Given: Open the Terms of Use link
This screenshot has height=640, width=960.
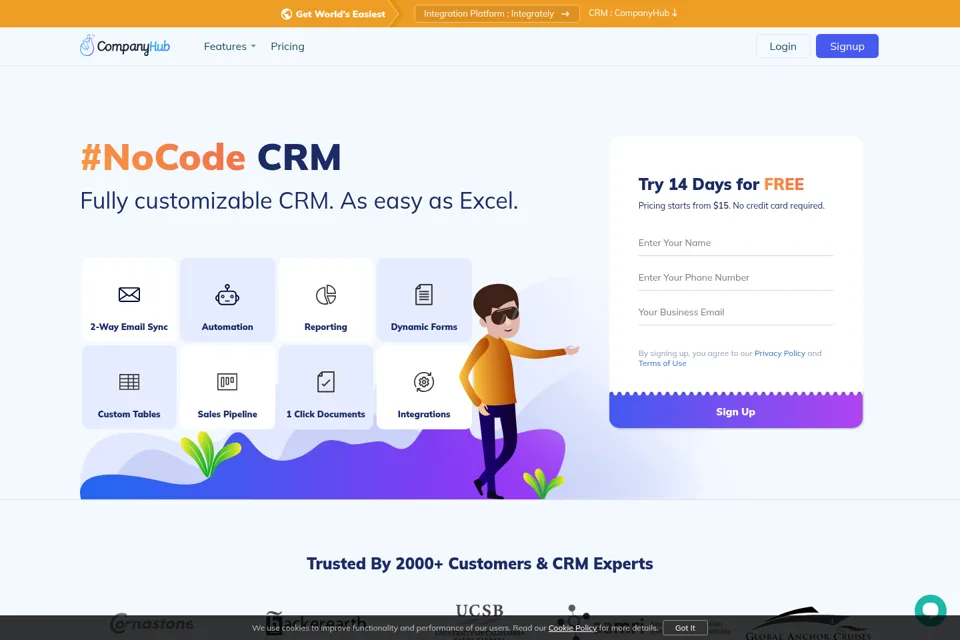Looking at the screenshot, I should point(662,363).
